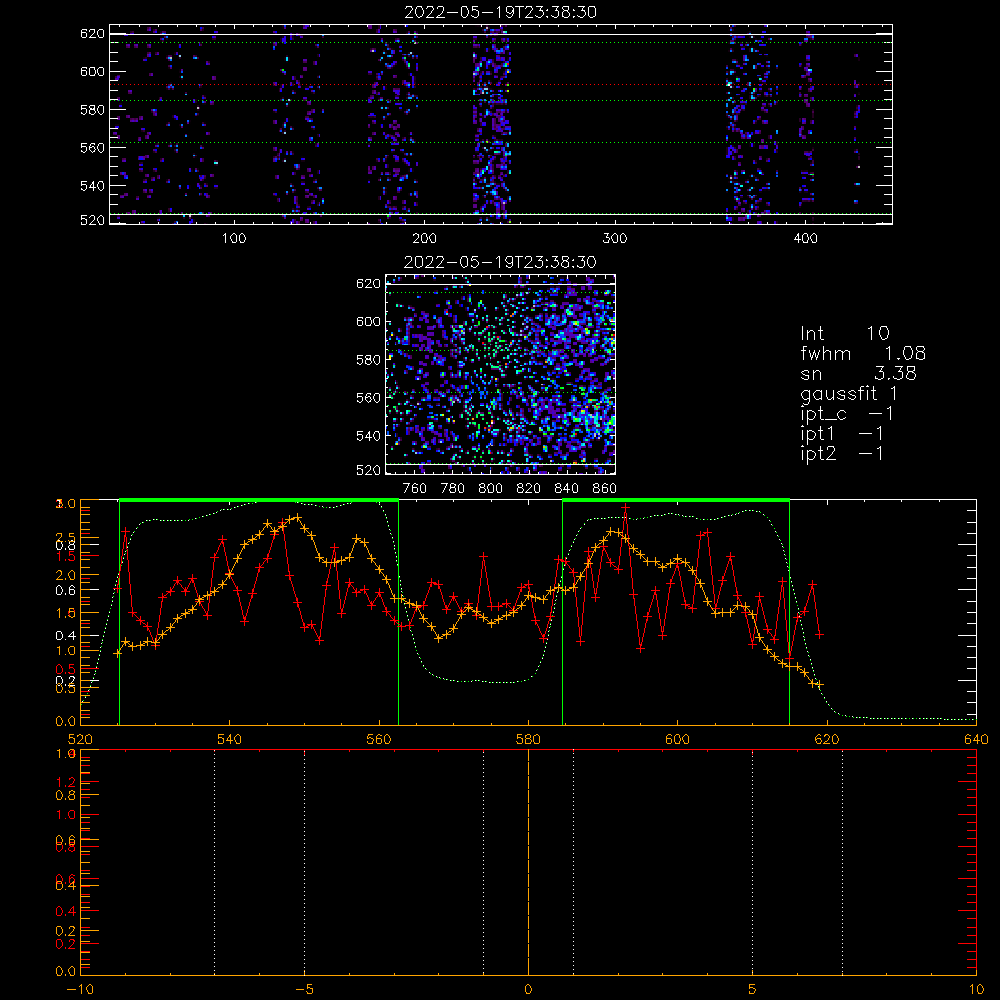Click the red dotted horizontal line in top plot
This screenshot has height=1000, width=1000.
[501, 84]
